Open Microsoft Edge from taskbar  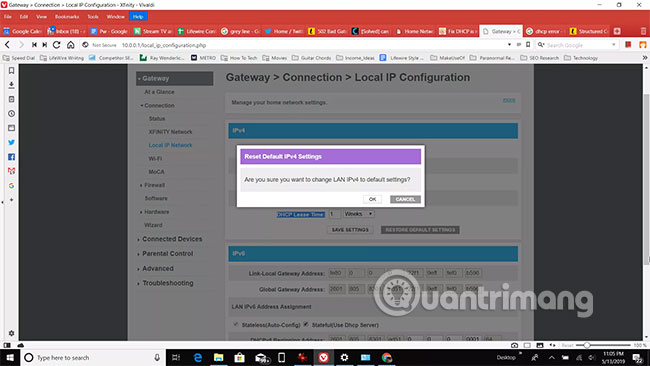tap(198, 357)
